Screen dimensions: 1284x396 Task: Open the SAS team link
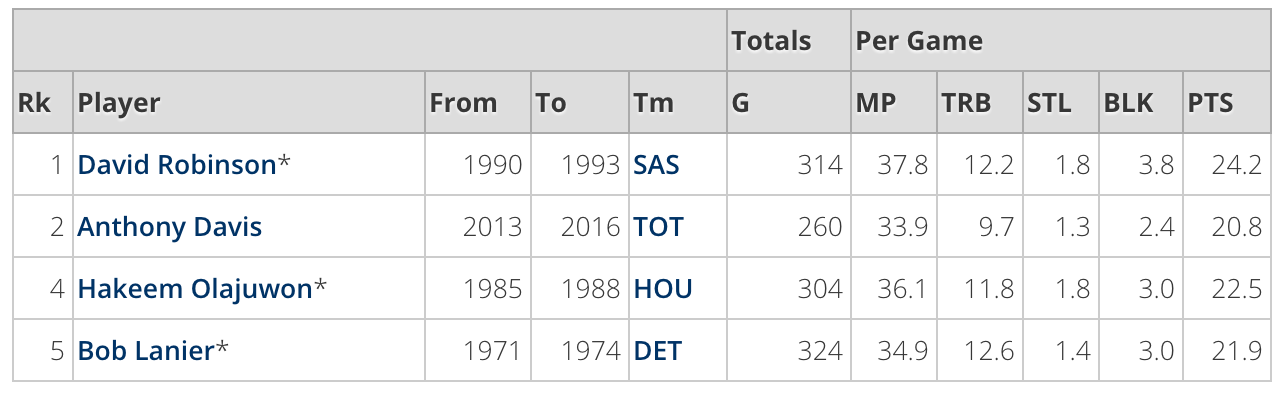click(x=657, y=165)
